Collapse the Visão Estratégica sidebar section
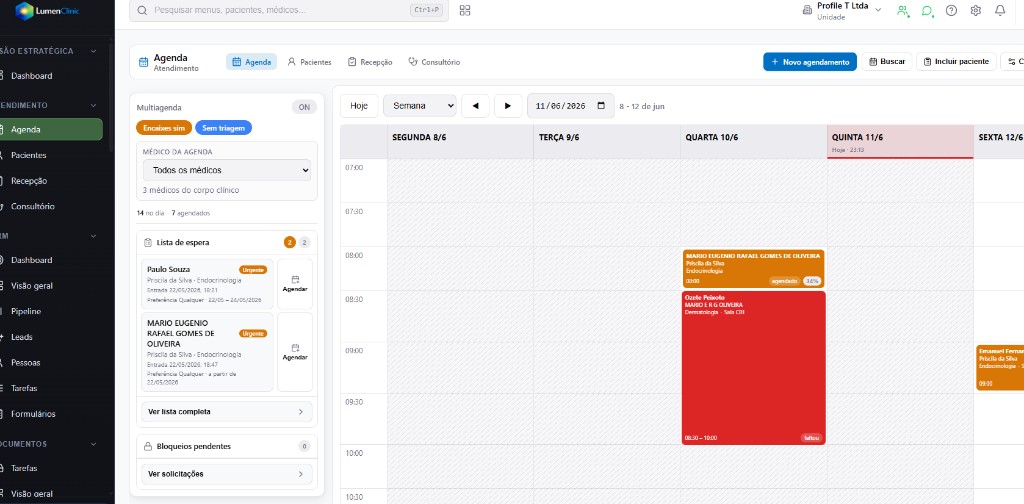Viewport: 1024px width, 504px height. tap(93, 51)
